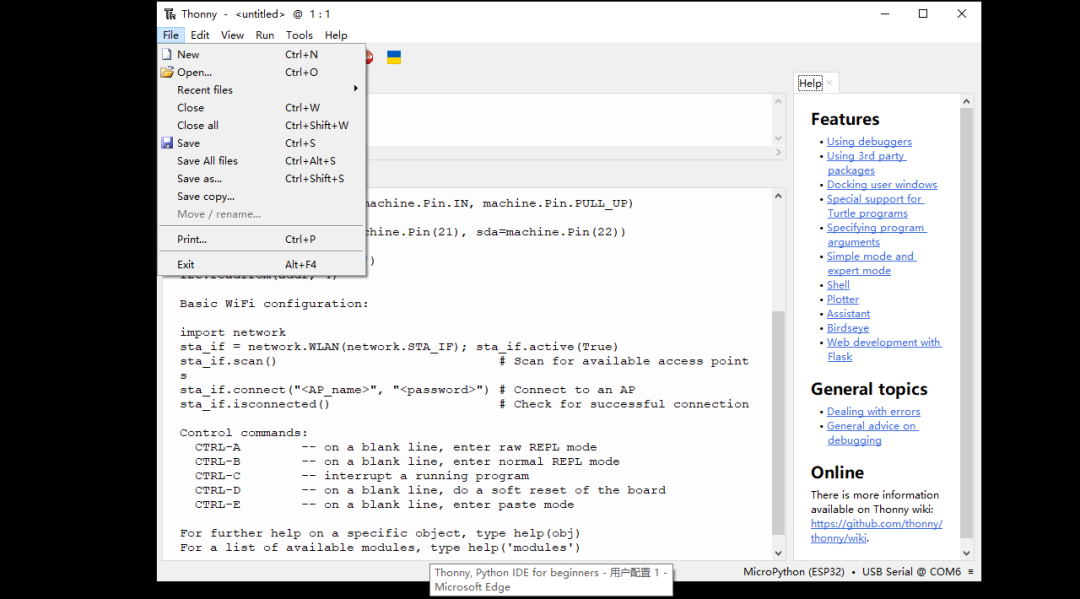
Task: Open the github.com/thonny wiki URL
Action: point(876,531)
